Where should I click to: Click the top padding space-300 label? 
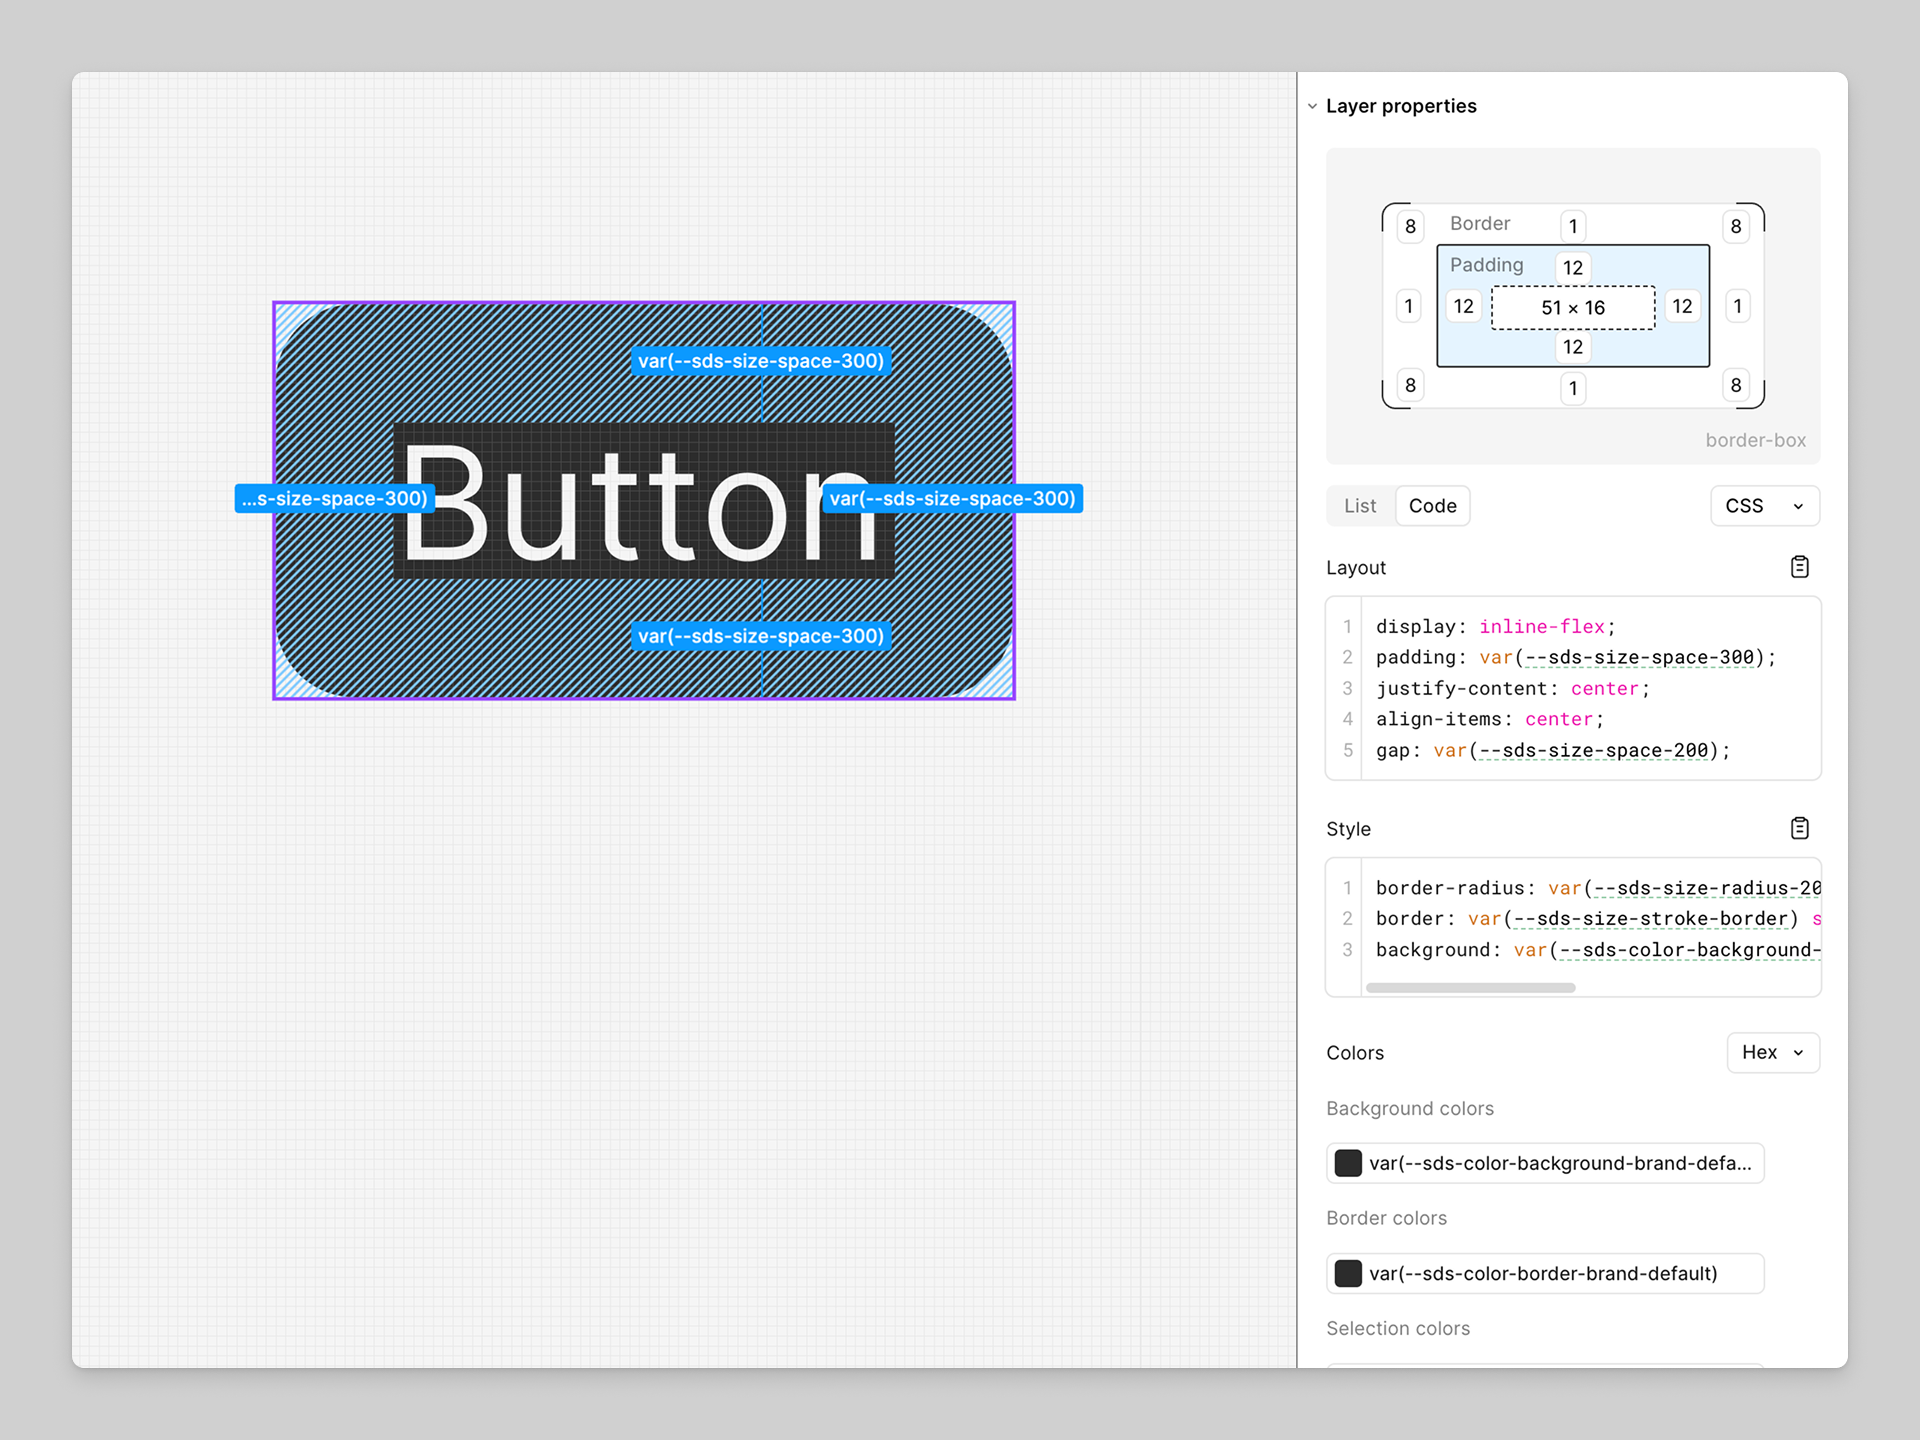[760, 361]
